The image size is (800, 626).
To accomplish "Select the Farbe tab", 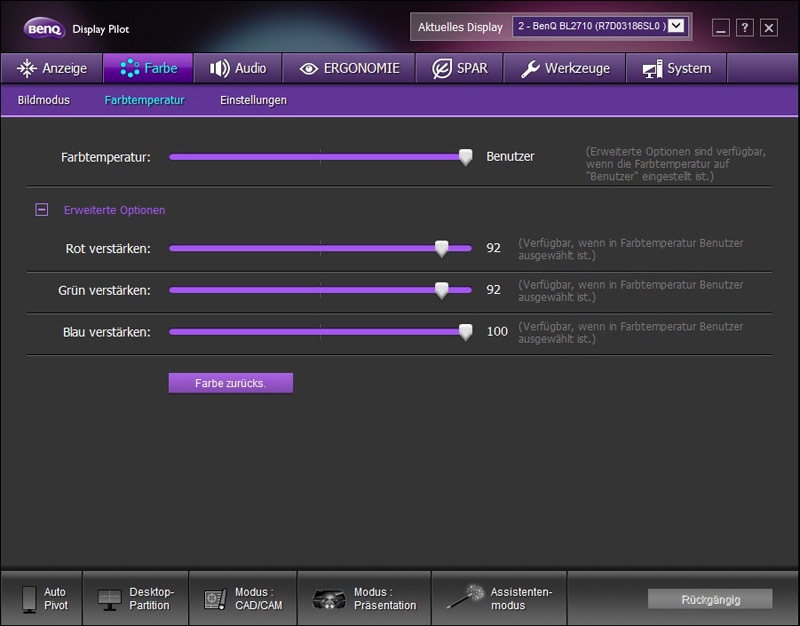I will point(148,68).
